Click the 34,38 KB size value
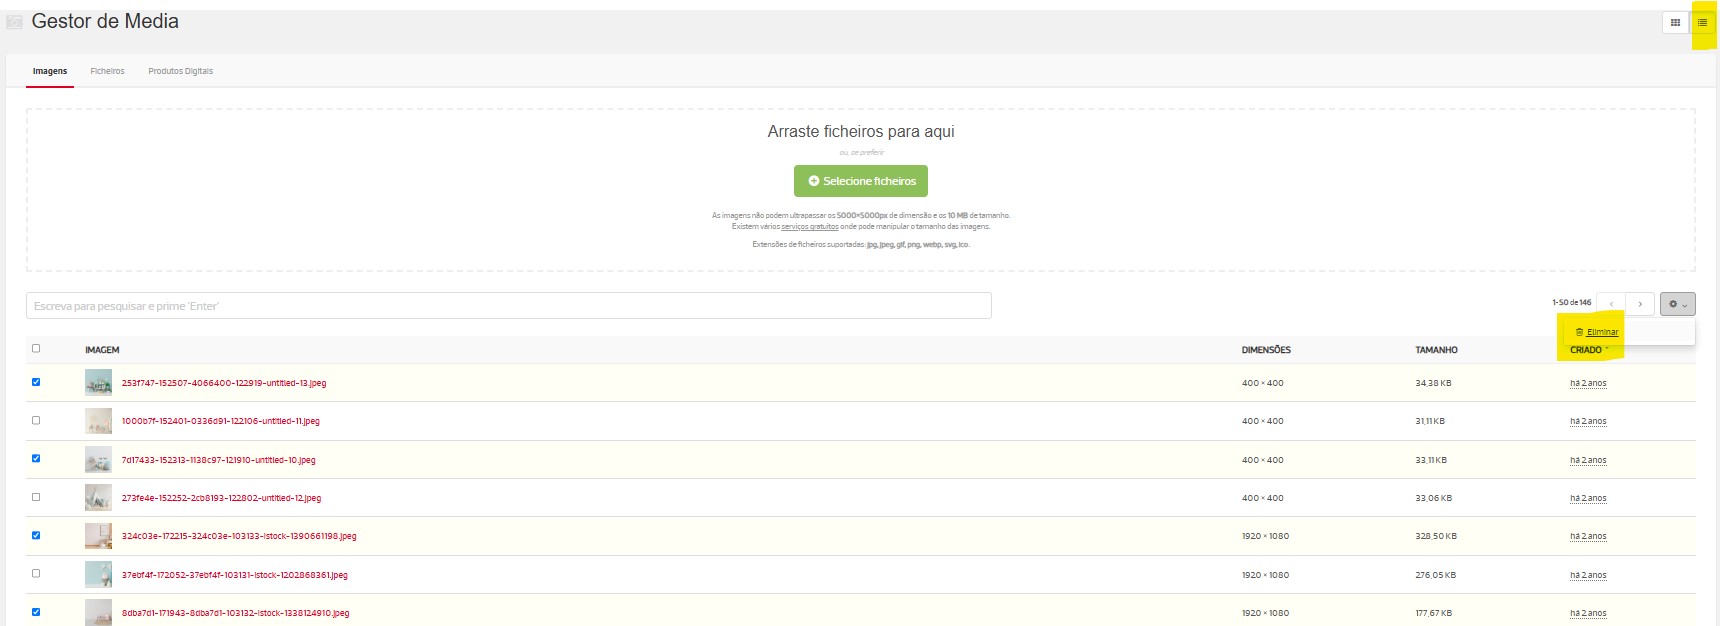1720x626 pixels. [x=1433, y=383]
